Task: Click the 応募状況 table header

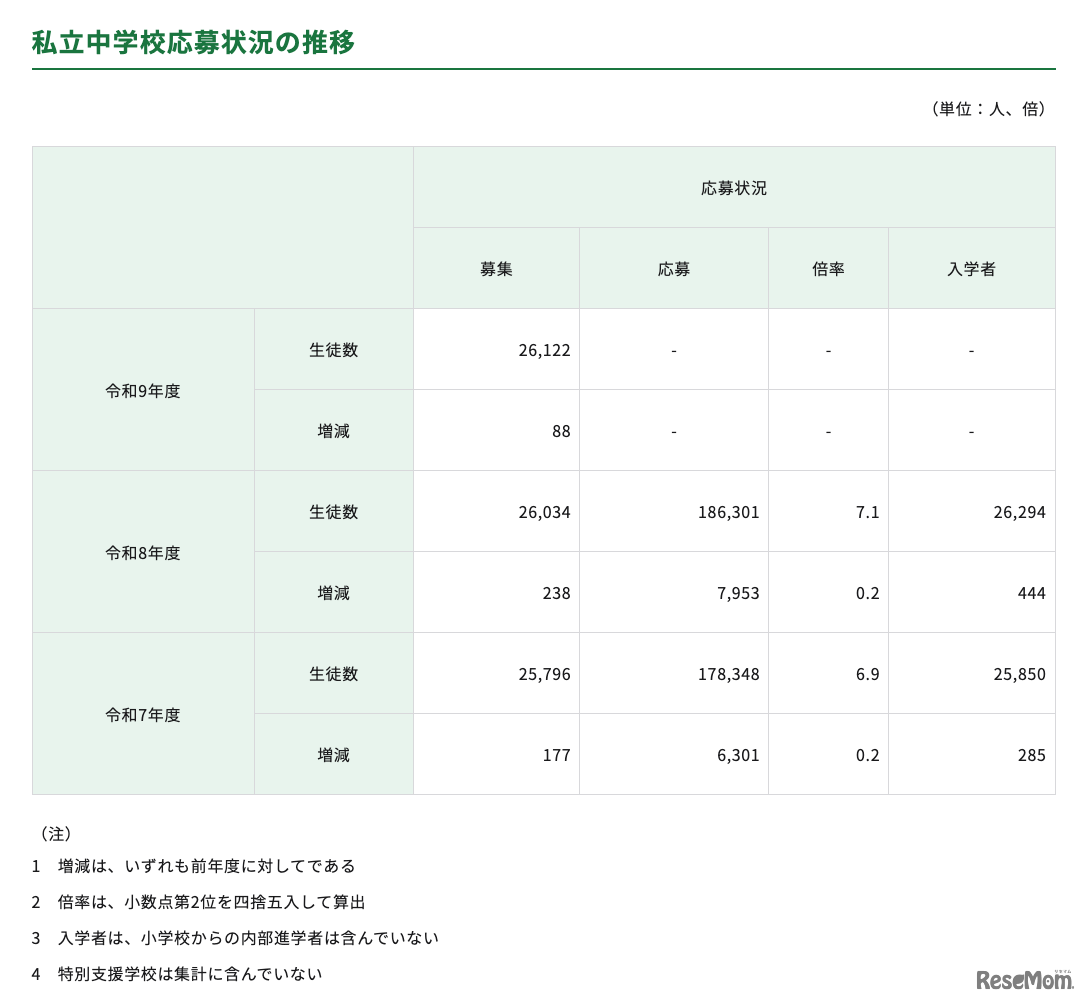Action: [733, 188]
